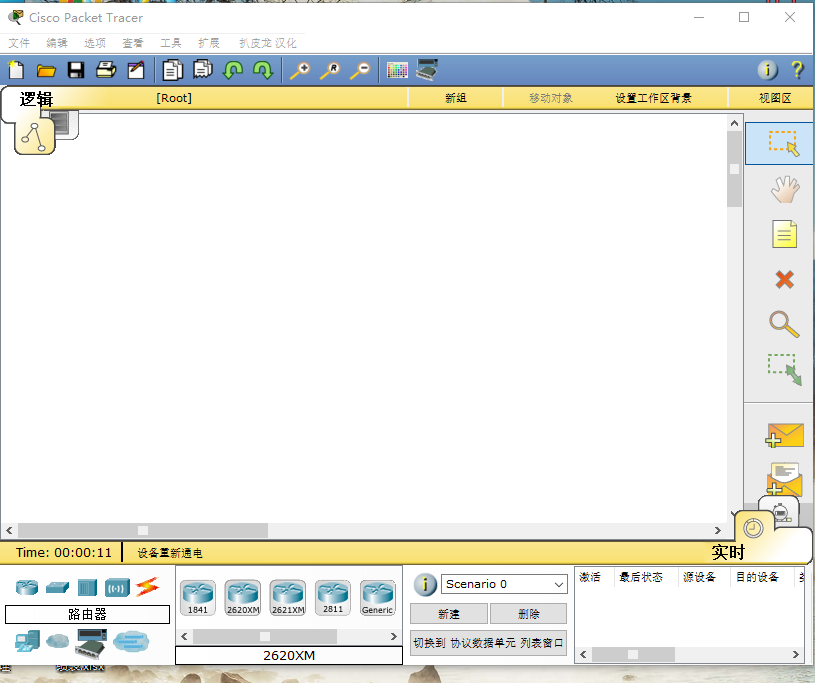
Task: Create a new file from the toolbar
Action: (16, 70)
